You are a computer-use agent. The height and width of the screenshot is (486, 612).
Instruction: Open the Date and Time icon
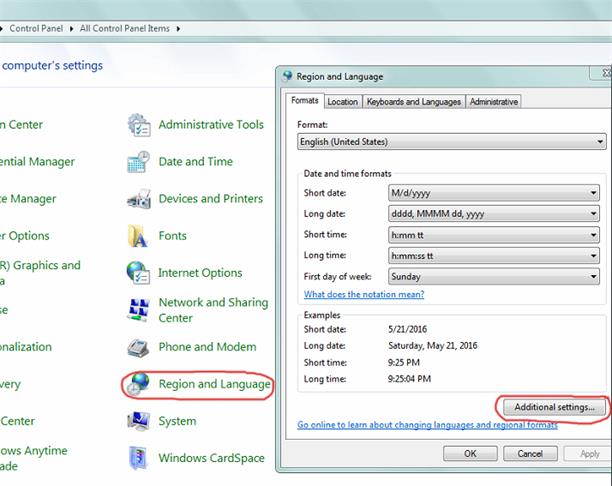(x=139, y=162)
